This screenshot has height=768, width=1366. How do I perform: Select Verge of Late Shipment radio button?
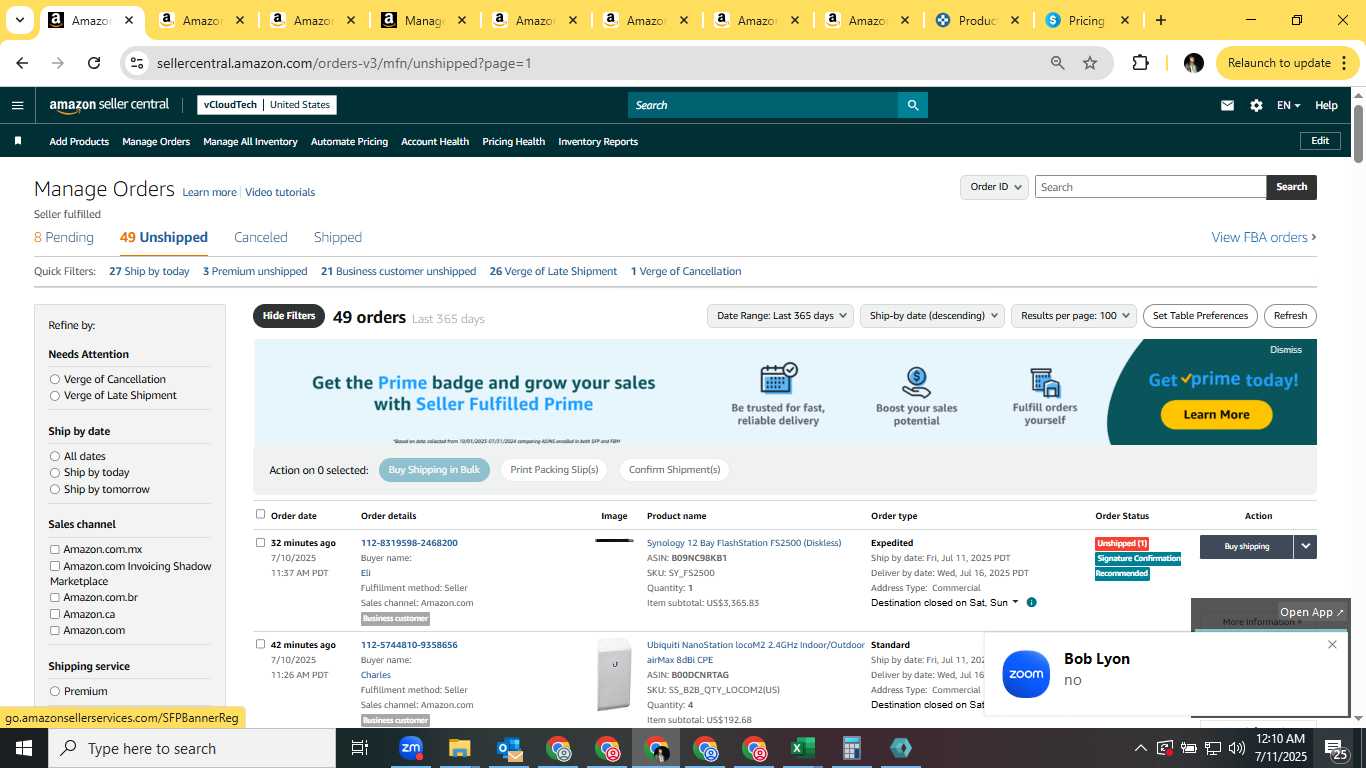tap(55, 396)
